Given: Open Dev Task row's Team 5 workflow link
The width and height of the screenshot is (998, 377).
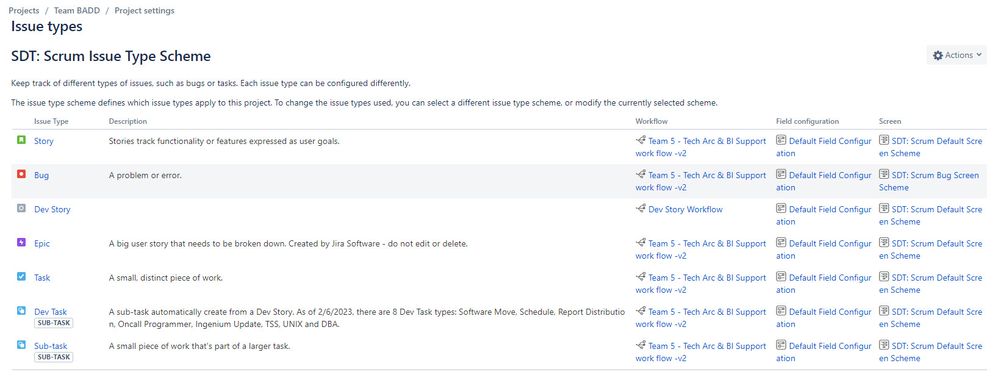Looking at the screenshot, I should [701, 318].
